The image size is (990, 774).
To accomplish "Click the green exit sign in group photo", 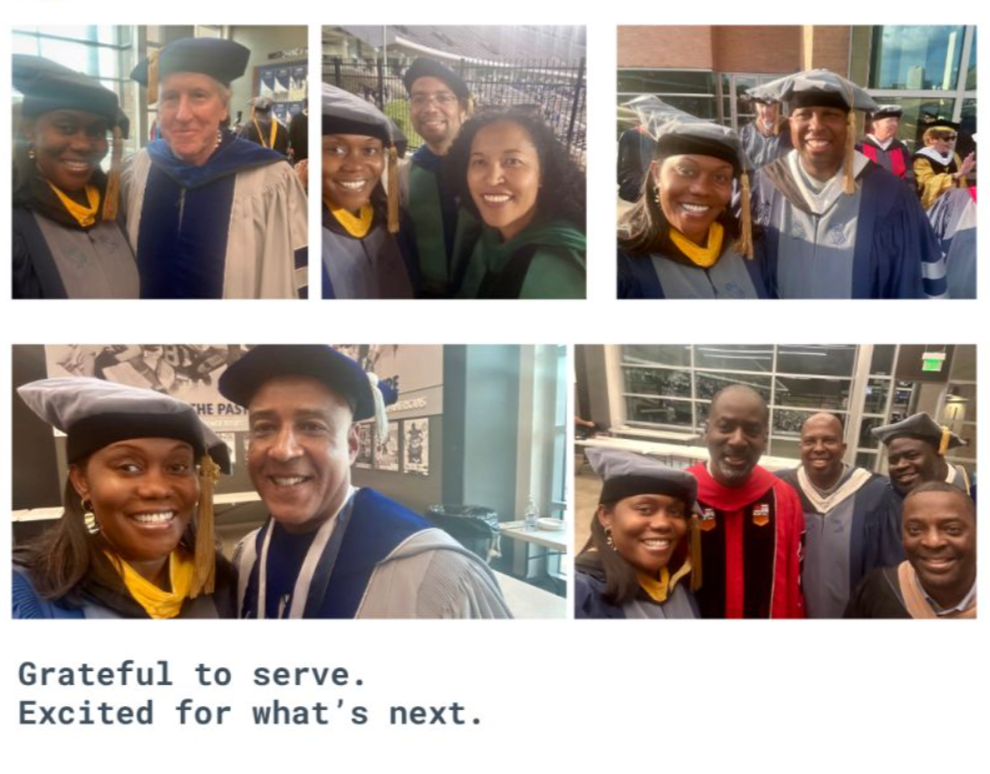I will (x=933, y=361).
